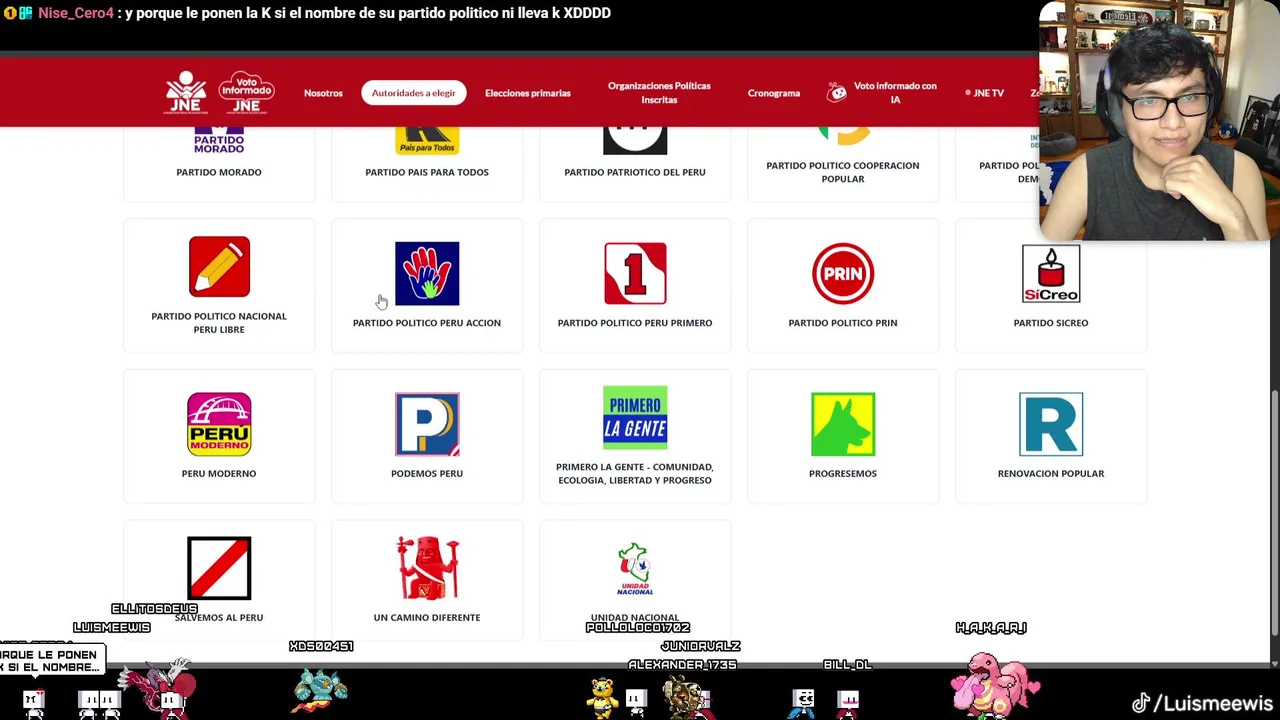Screen dimensions: 1280x720
Task: Click PRIMERO LA GENTE party name text
Action: pos(635,474)
